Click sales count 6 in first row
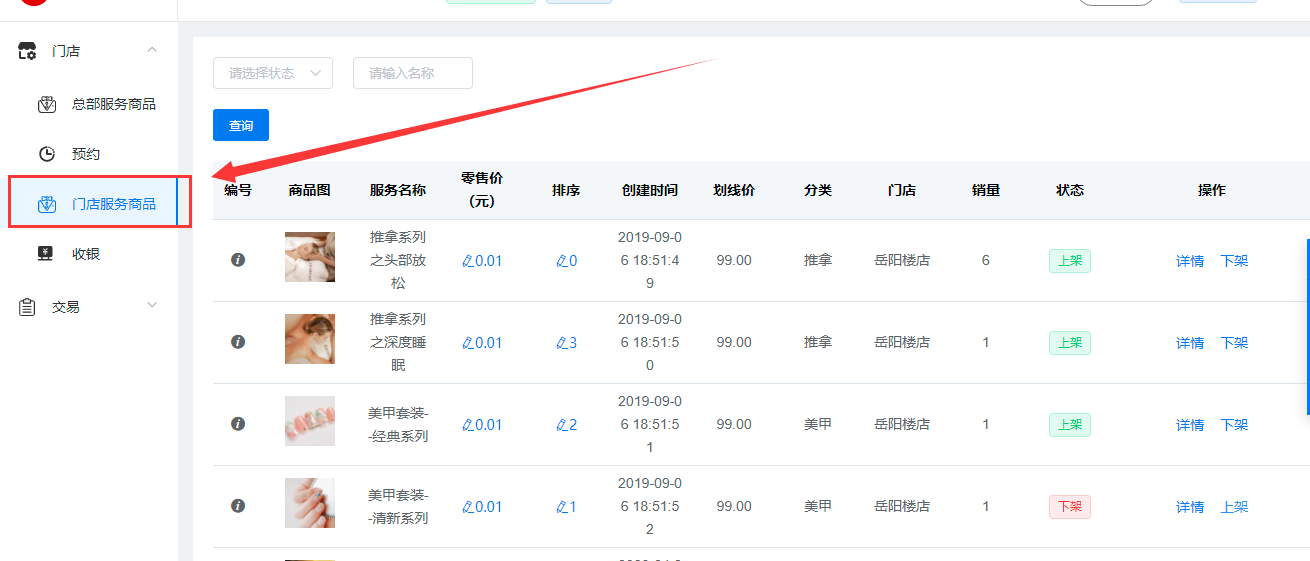The height and width of the screenshot is (561, 1310). (986, 261)
